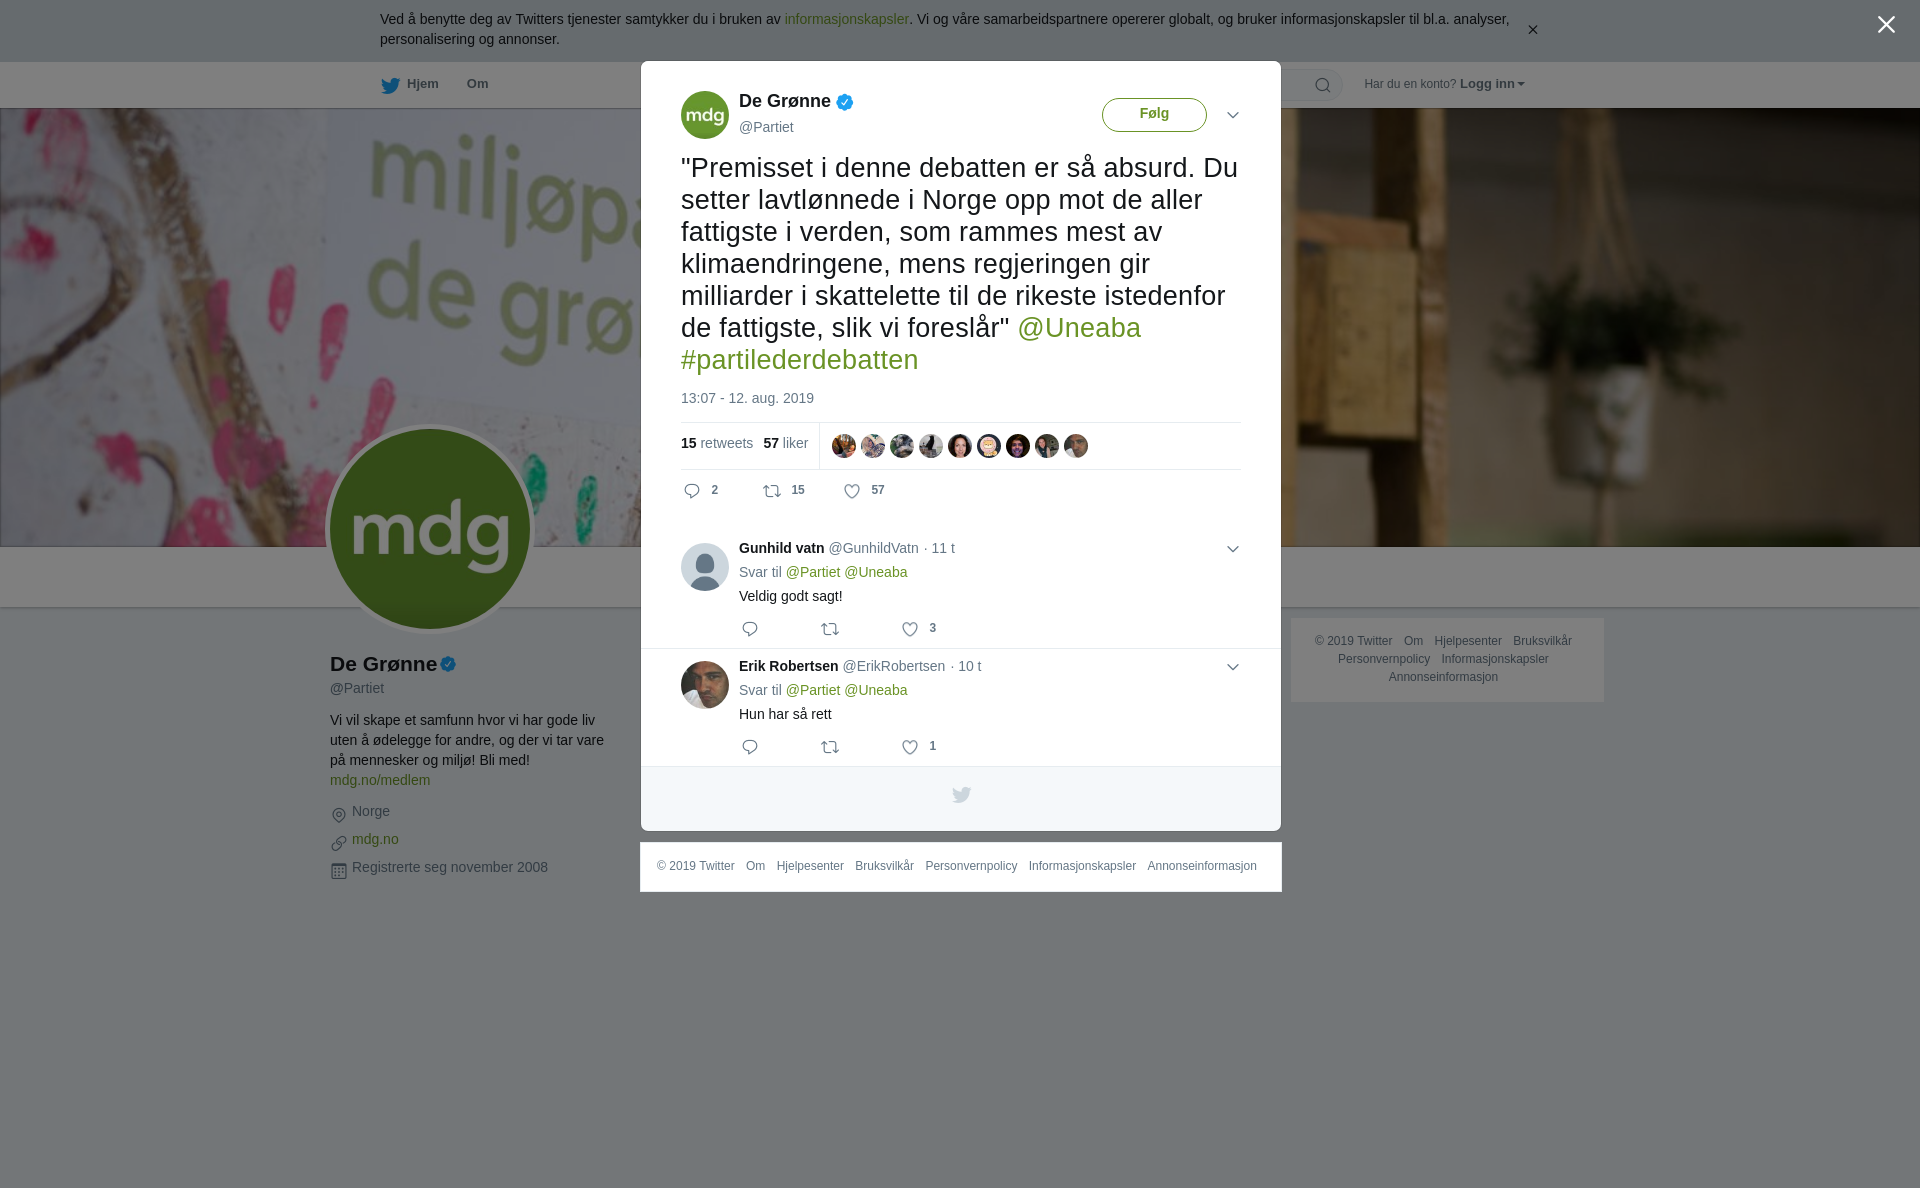The image size is (1920, 1188).
Task: Like Gunhild vatn's reply
Action: pyautogui.click(x=910, y=629)
